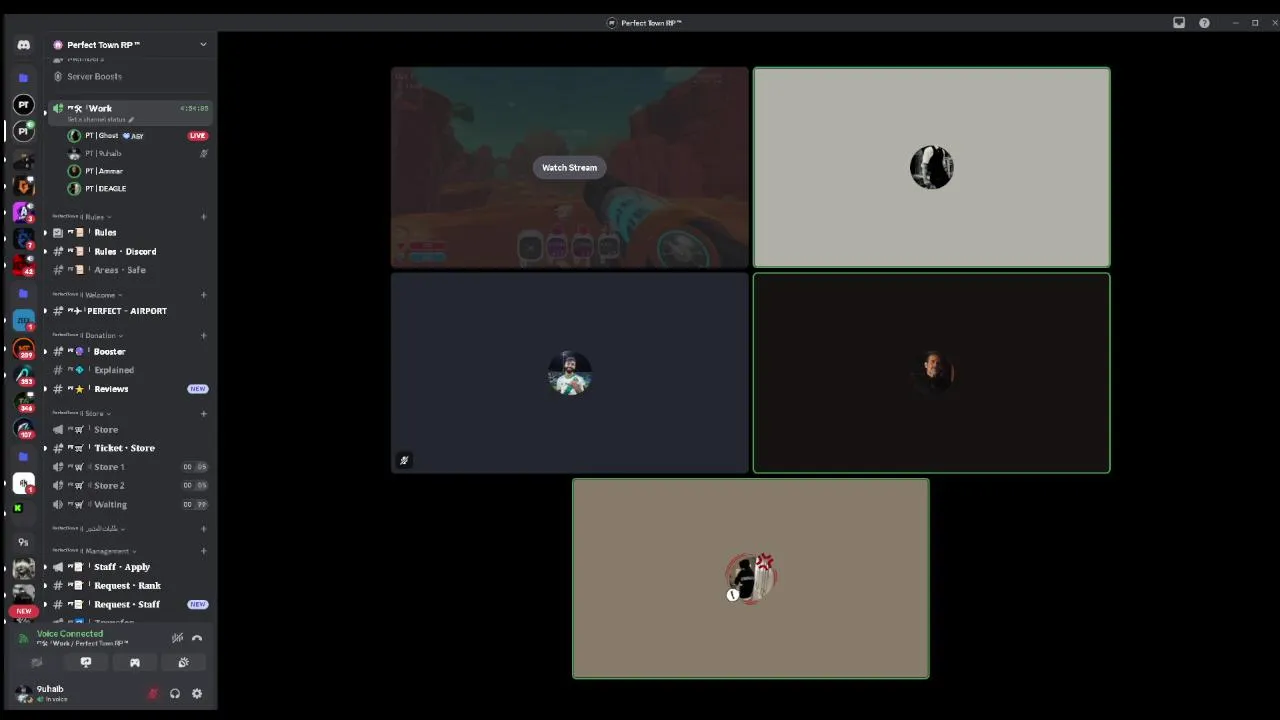The image size is (1280, 720).
Task: Open the white 9h server icon
Action: tap(23, 483)
